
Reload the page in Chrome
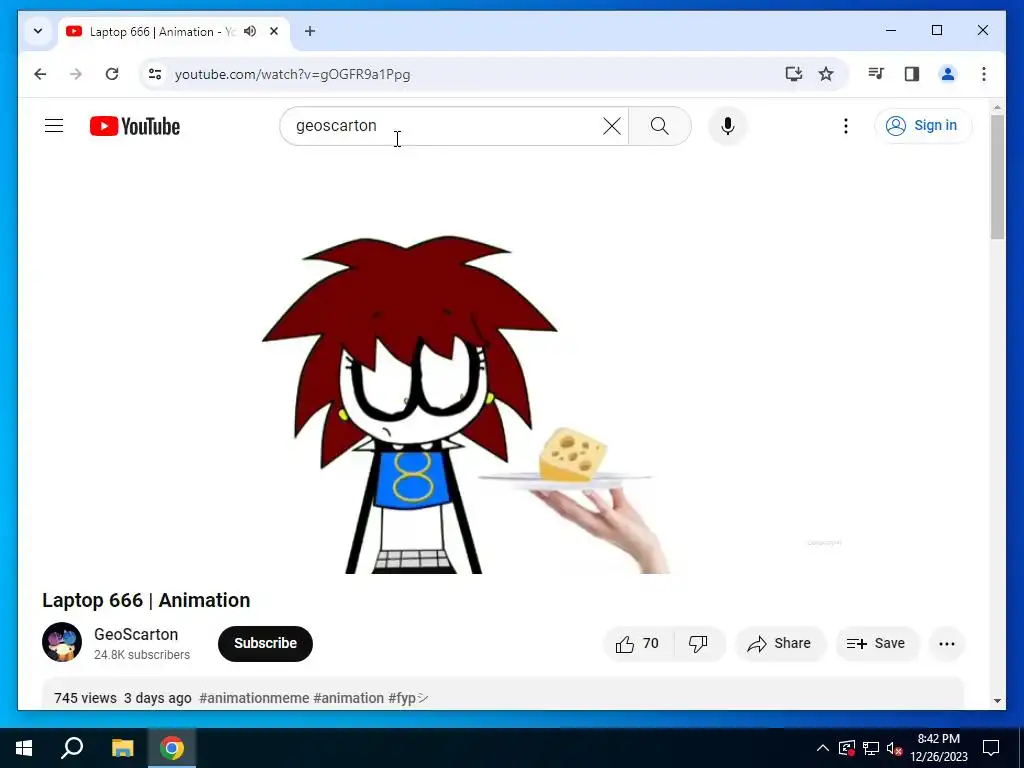(x=112, y=74)
